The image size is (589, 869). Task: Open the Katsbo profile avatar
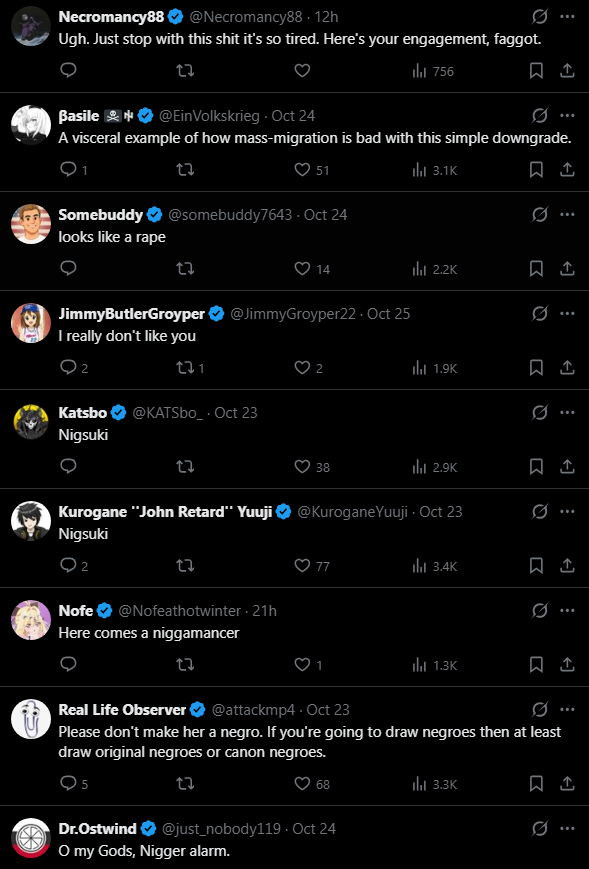tap(31, 422)
